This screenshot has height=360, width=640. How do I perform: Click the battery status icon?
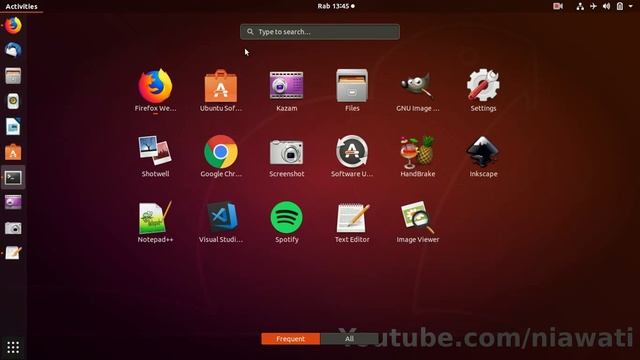(620, 6)
